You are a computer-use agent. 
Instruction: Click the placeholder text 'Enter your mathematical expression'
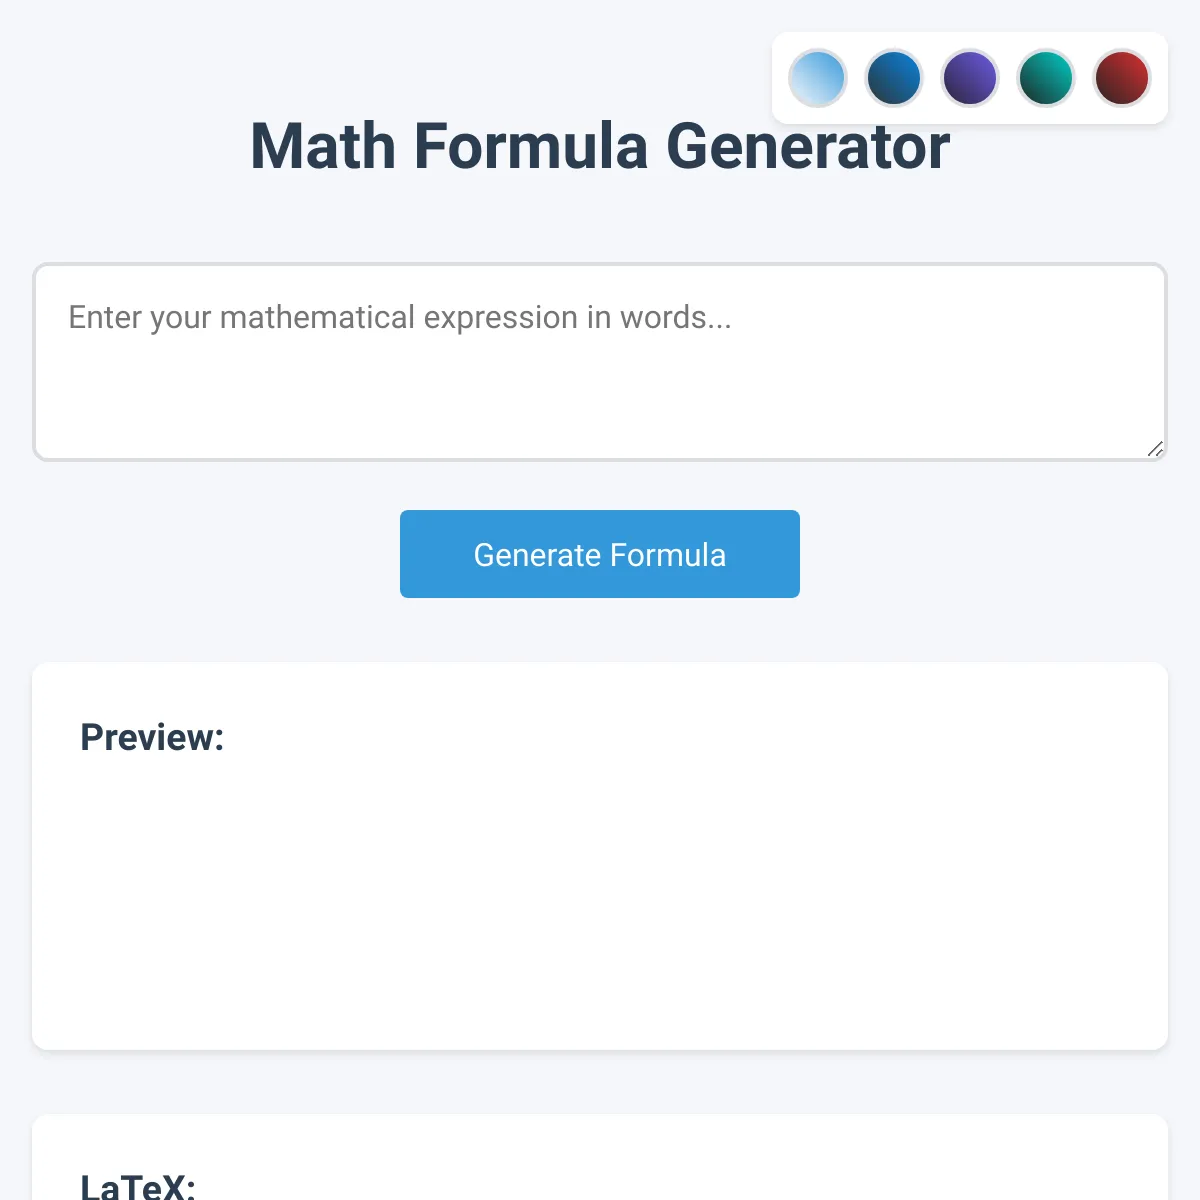(x=323, y=317)
